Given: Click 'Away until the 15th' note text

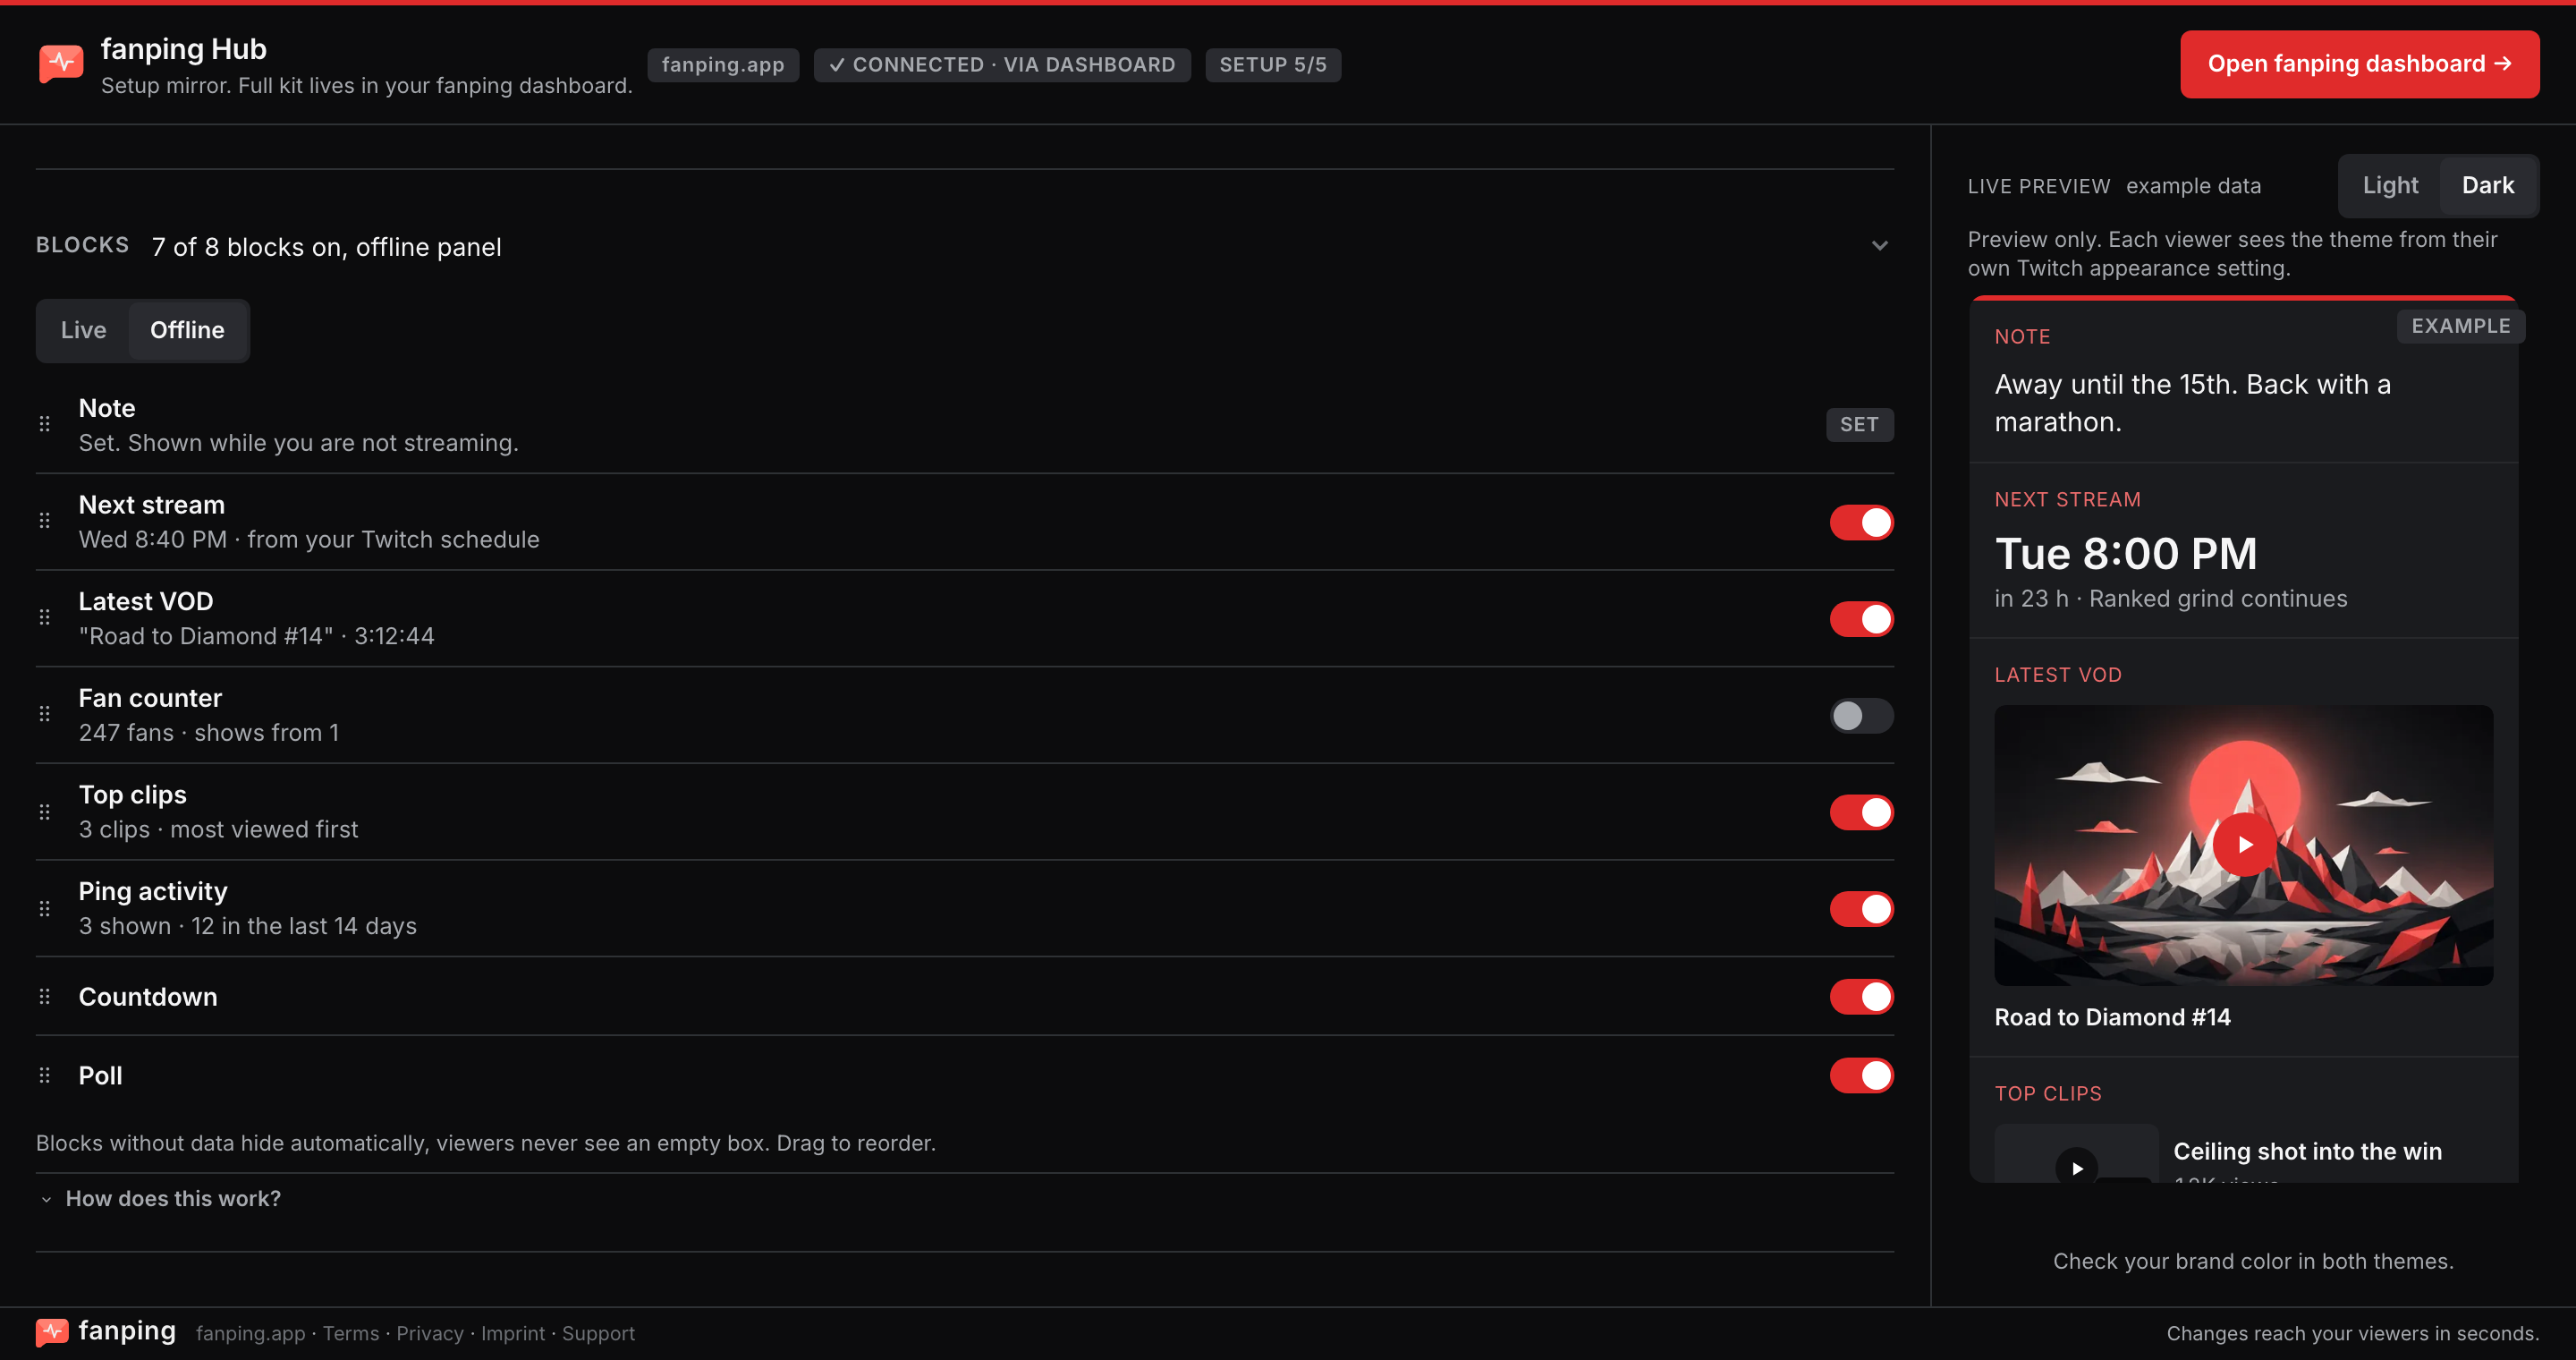Looking at the screenshot, I should pos(2192,403).
